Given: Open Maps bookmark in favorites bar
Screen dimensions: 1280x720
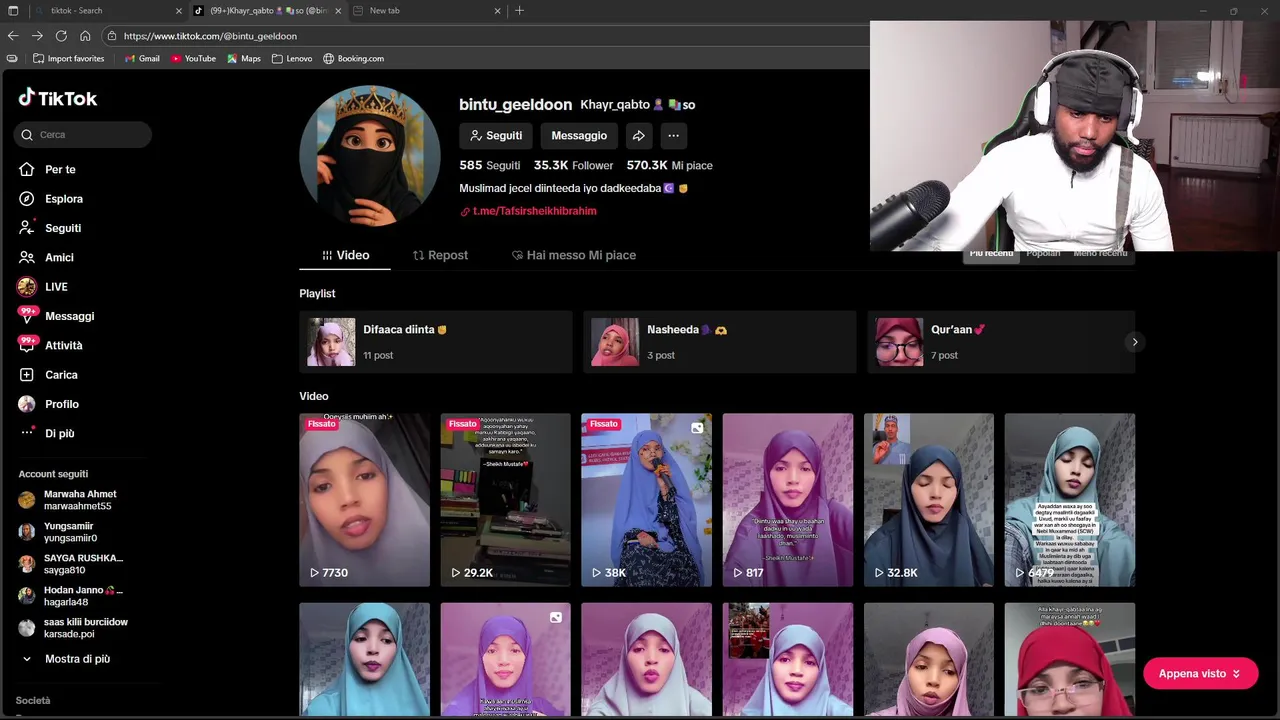Looking at the screenshot, I should [x=244, y=59].
